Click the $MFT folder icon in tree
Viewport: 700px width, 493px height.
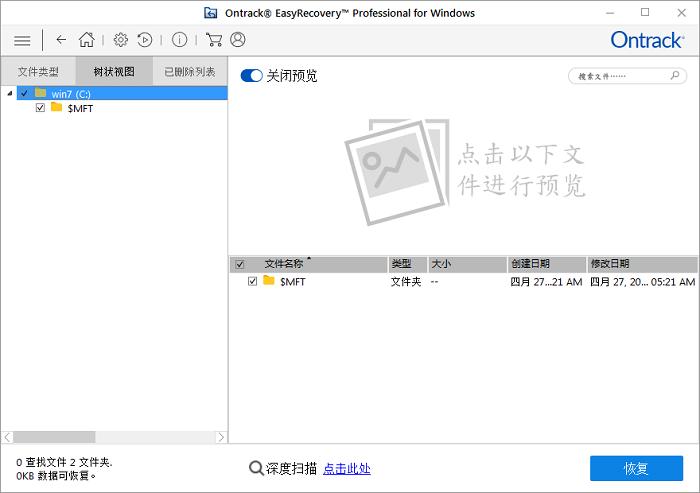56,107
